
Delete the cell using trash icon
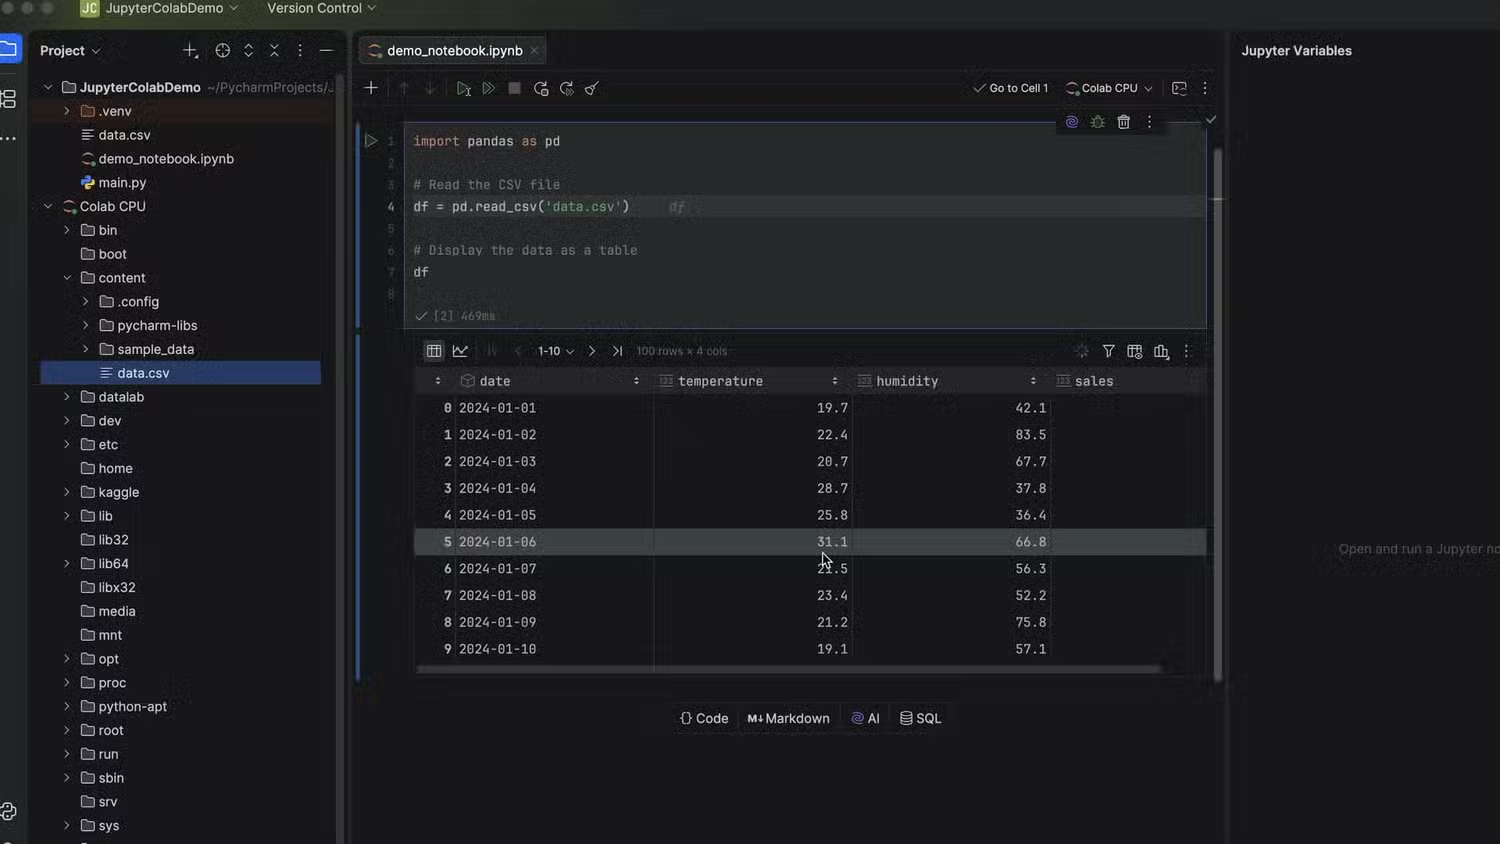[1123, 121]
